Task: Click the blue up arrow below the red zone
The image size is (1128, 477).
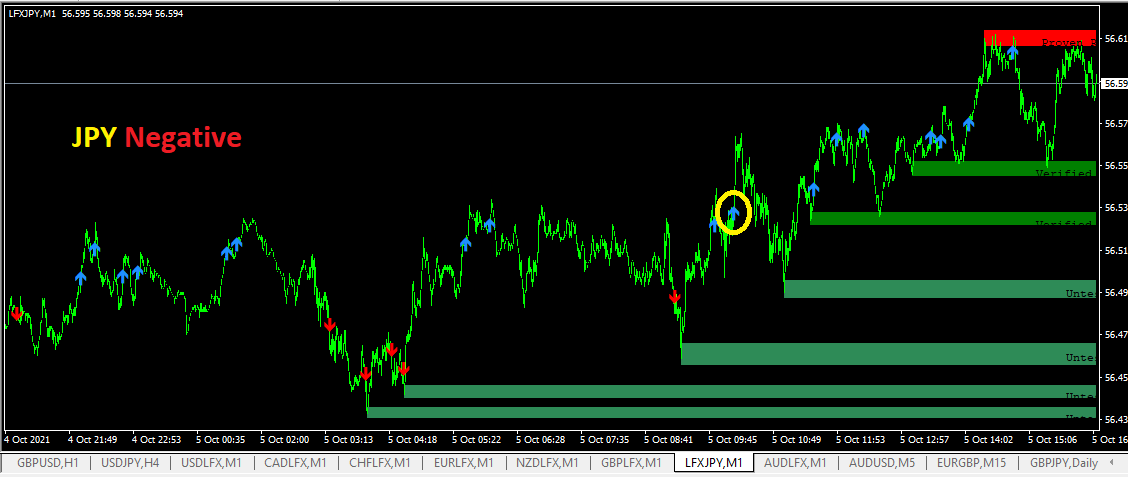Action: (x=1013, y=51)
